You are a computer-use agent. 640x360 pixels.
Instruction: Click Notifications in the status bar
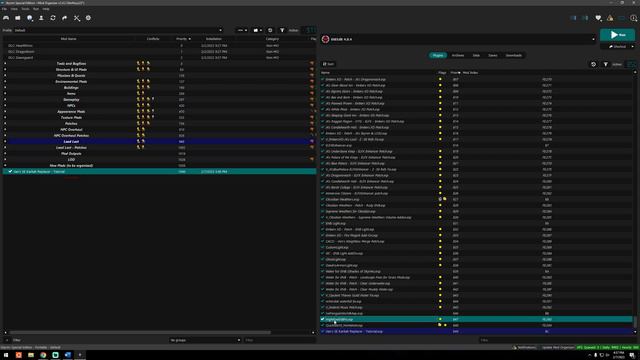point(524,347)
